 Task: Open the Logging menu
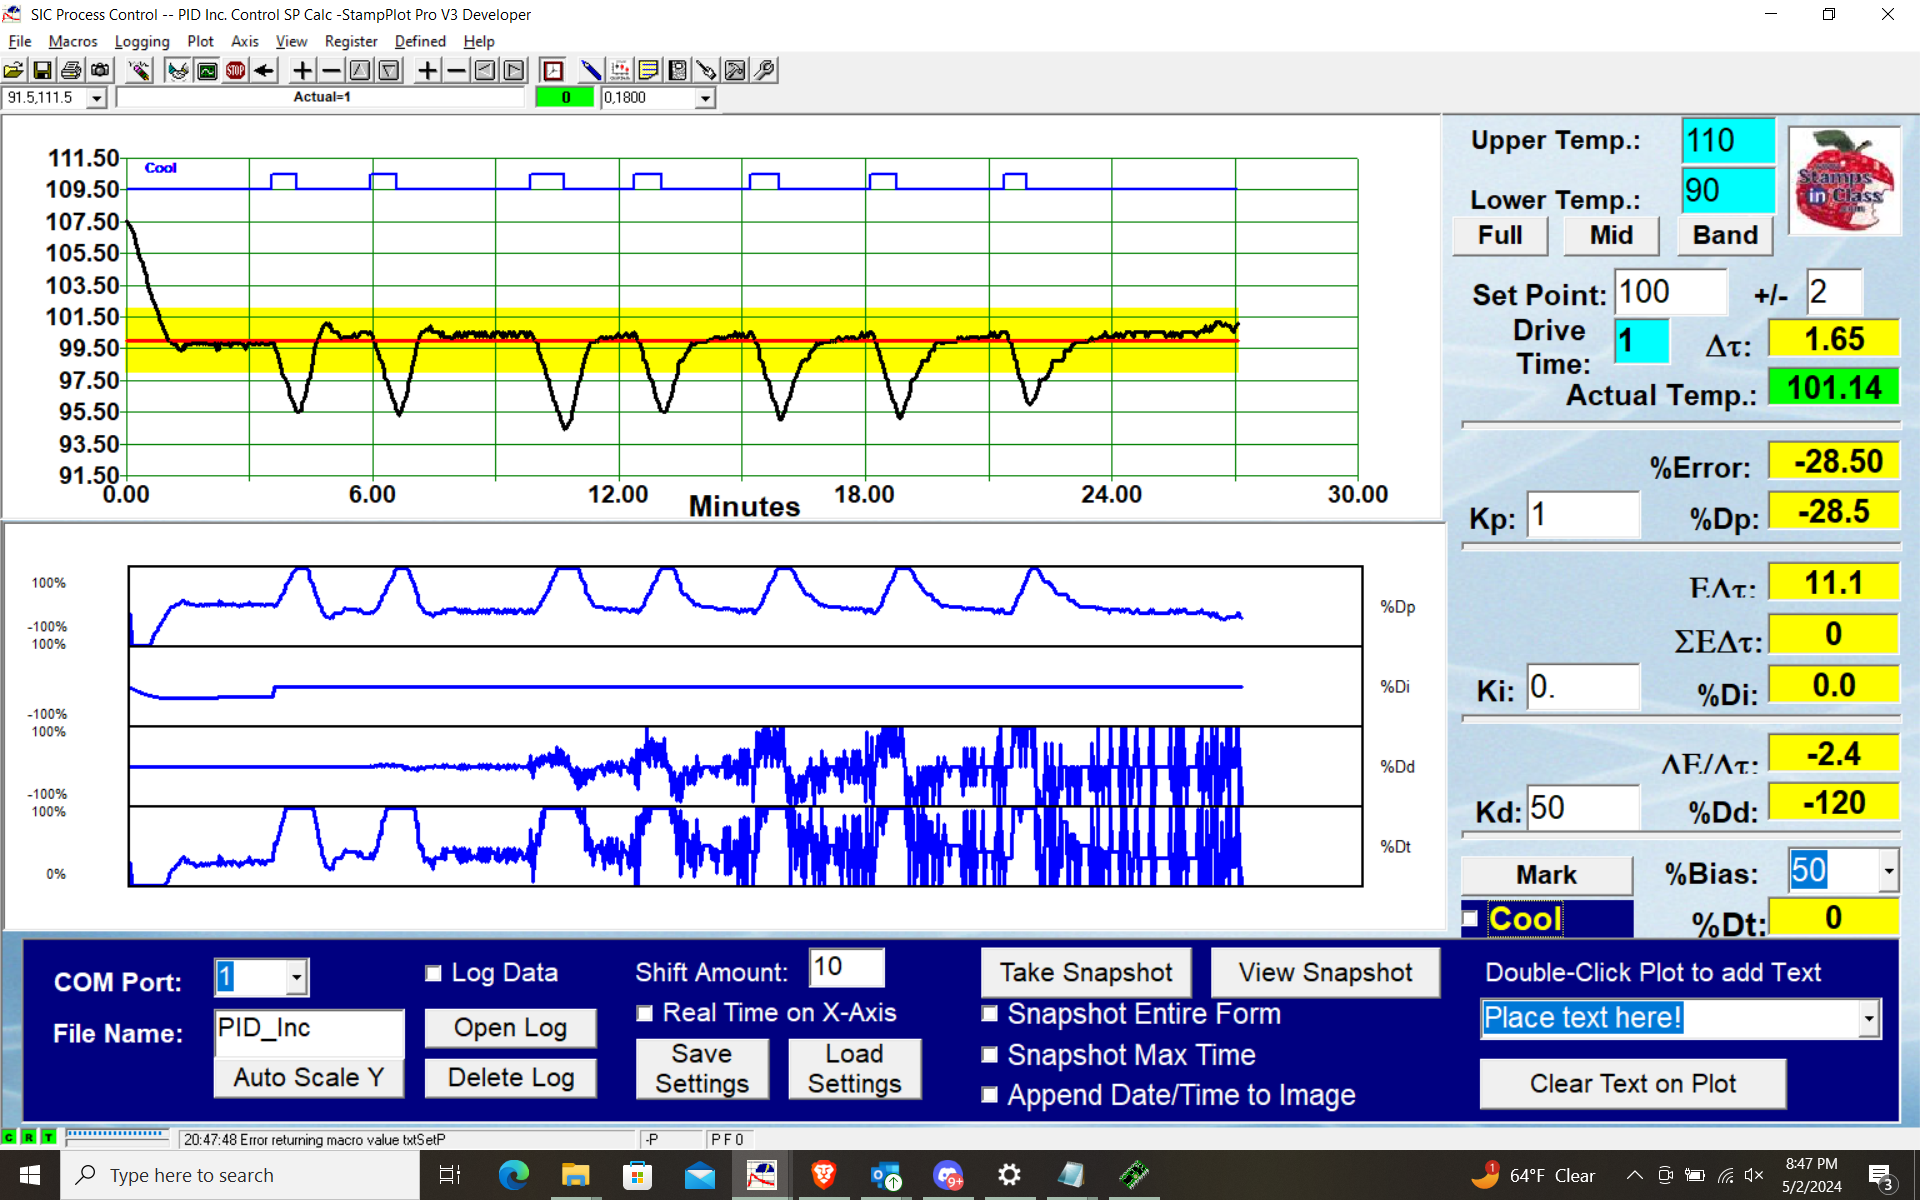coord(142,41)
